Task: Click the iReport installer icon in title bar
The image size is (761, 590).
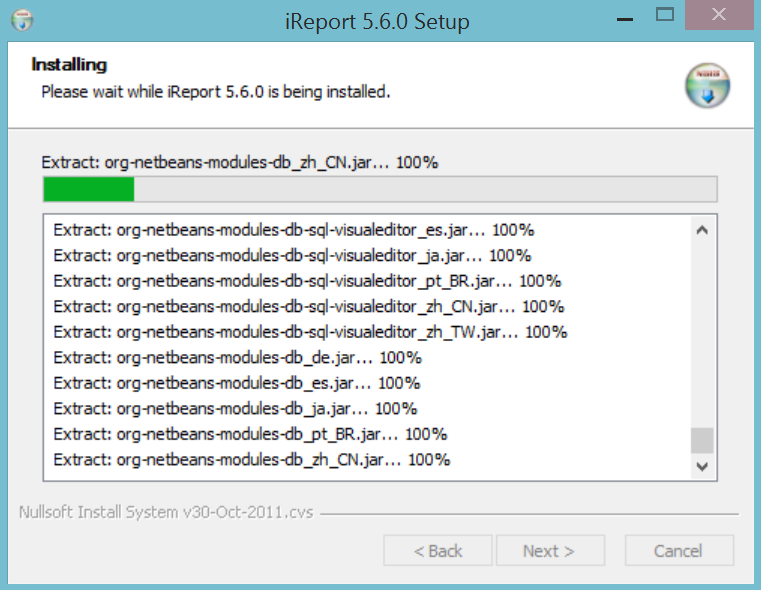Action: coord(22,21)
